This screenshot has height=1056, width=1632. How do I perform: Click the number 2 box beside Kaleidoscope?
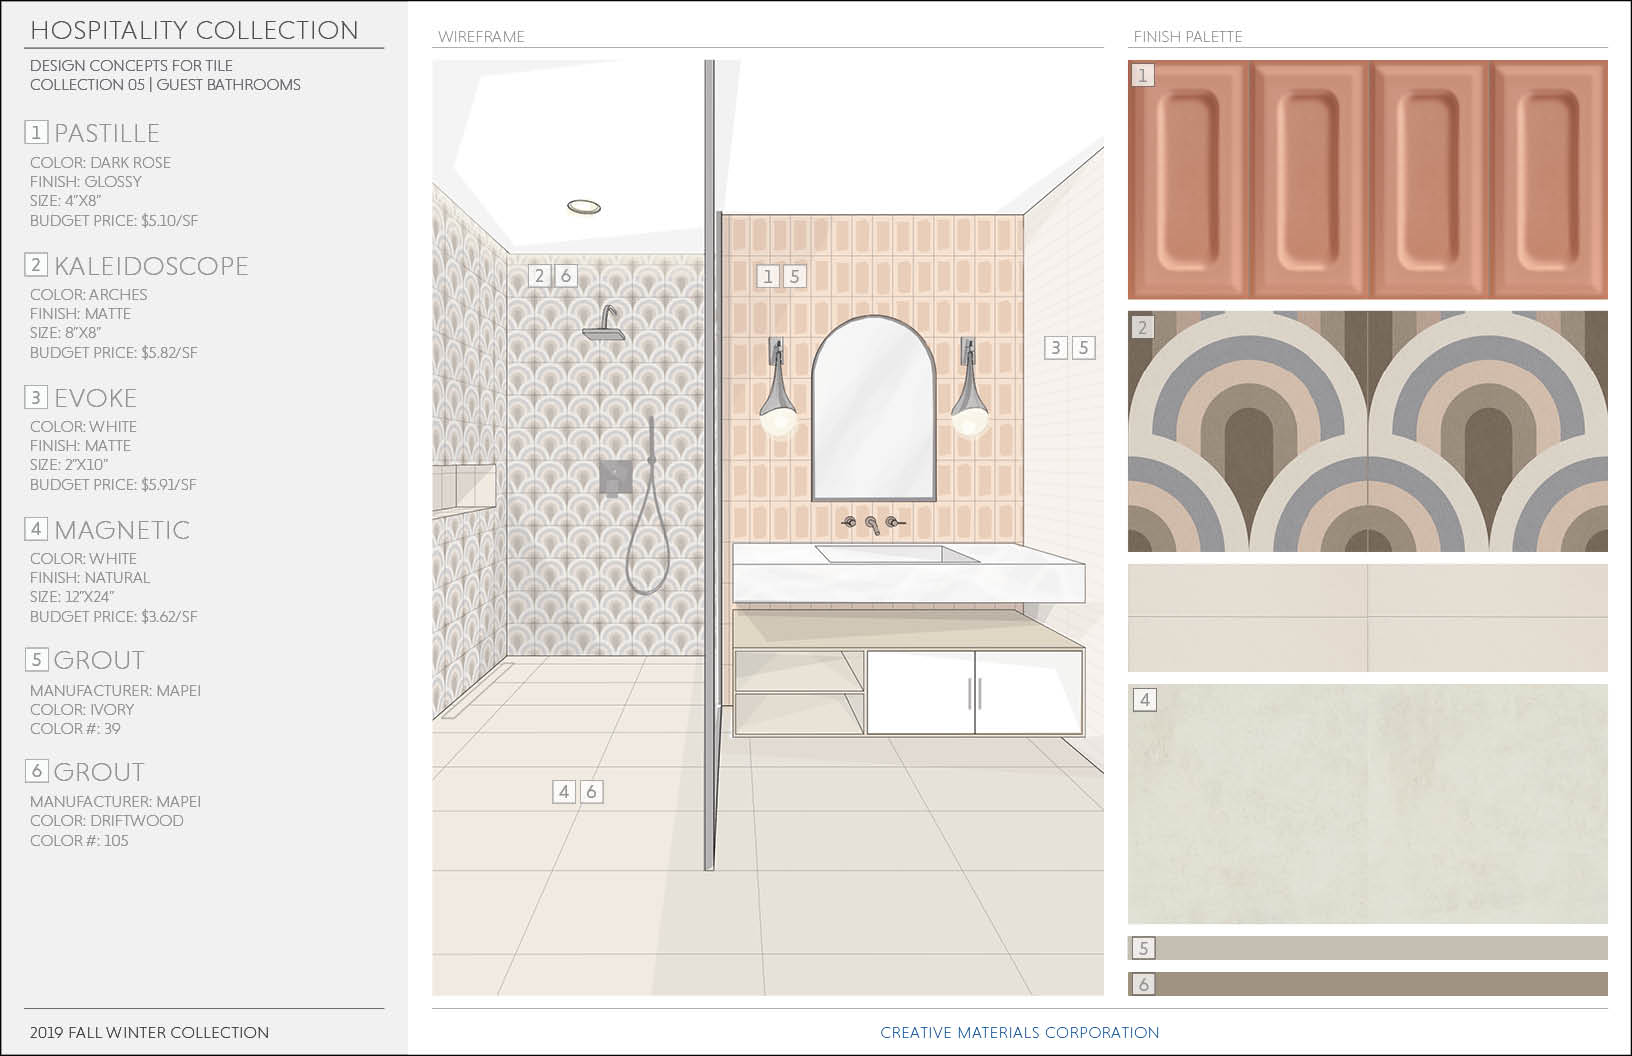click(36, 264)
